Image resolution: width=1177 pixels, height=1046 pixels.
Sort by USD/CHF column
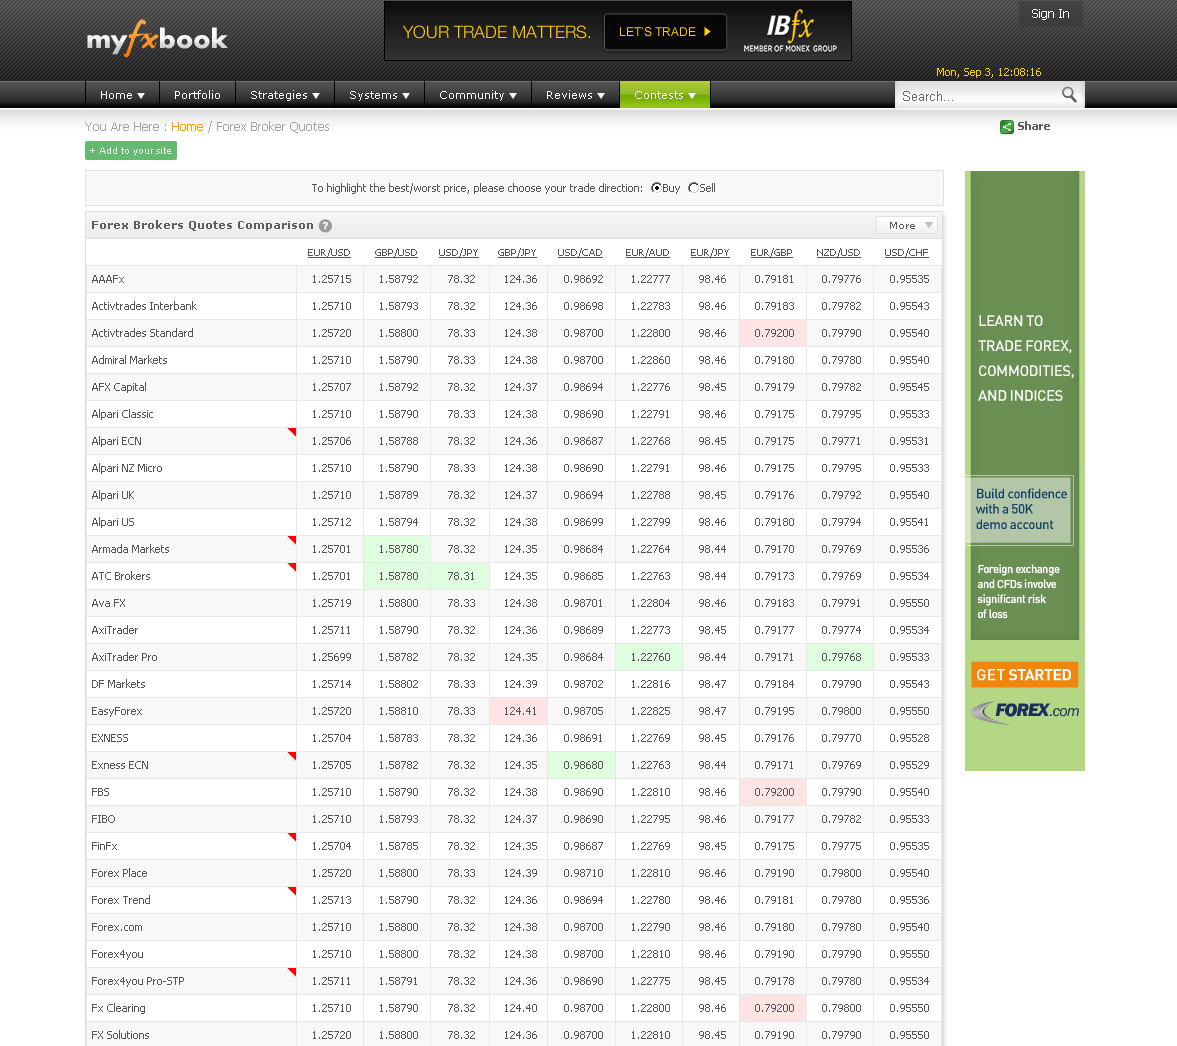click(906, 252)
